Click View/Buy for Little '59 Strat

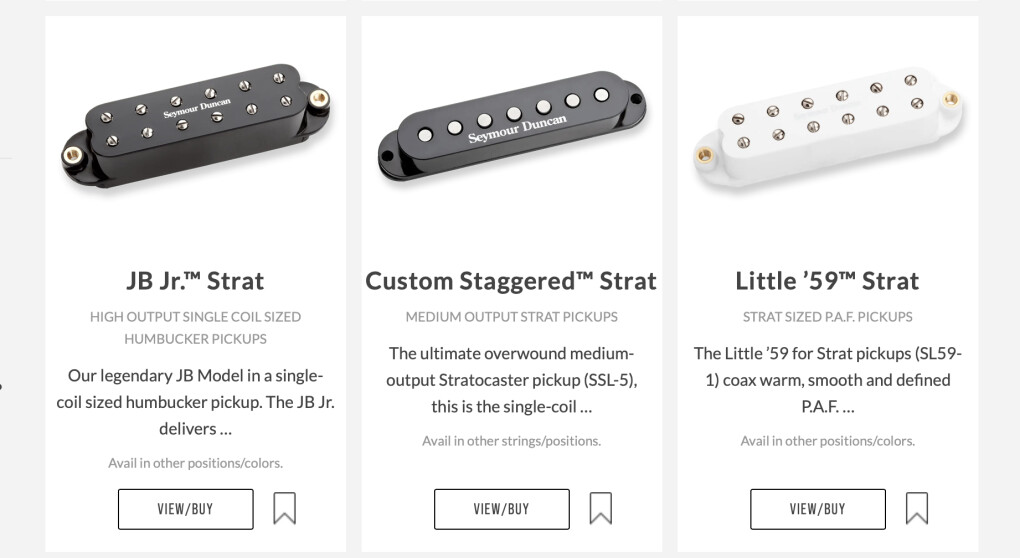[x=818, y=509]
